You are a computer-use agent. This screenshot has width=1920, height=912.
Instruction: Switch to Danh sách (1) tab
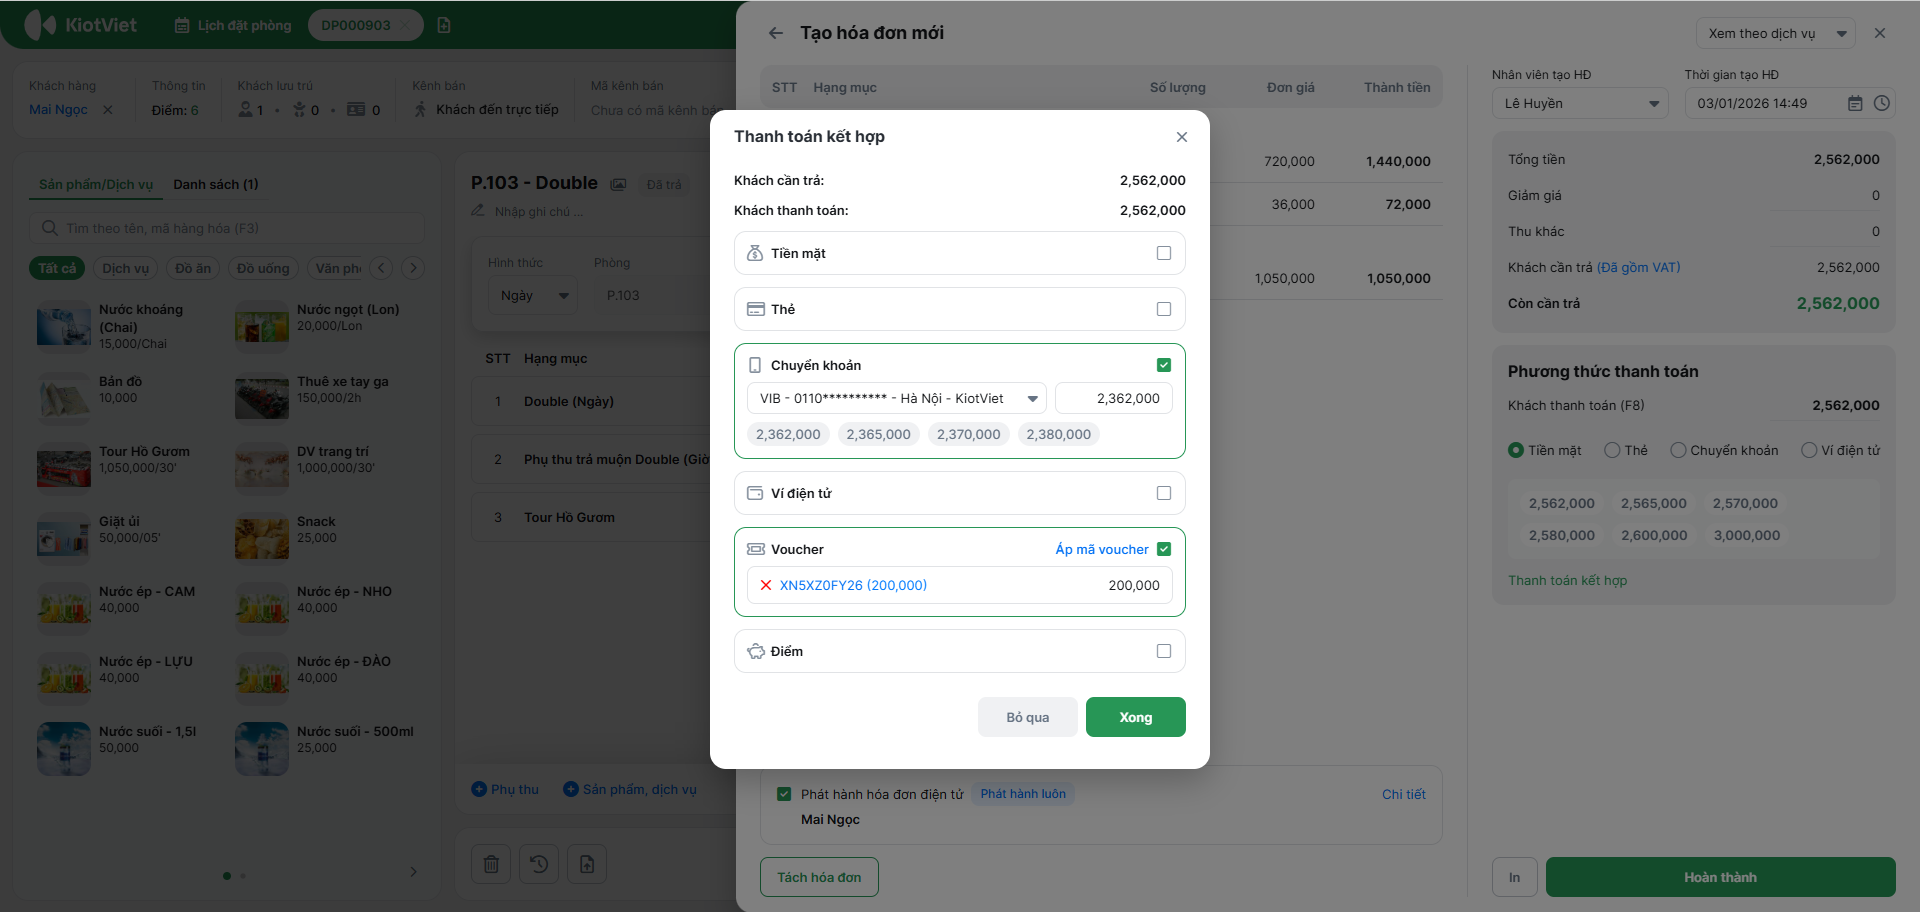pyautogui.click(x=216, y=184)
